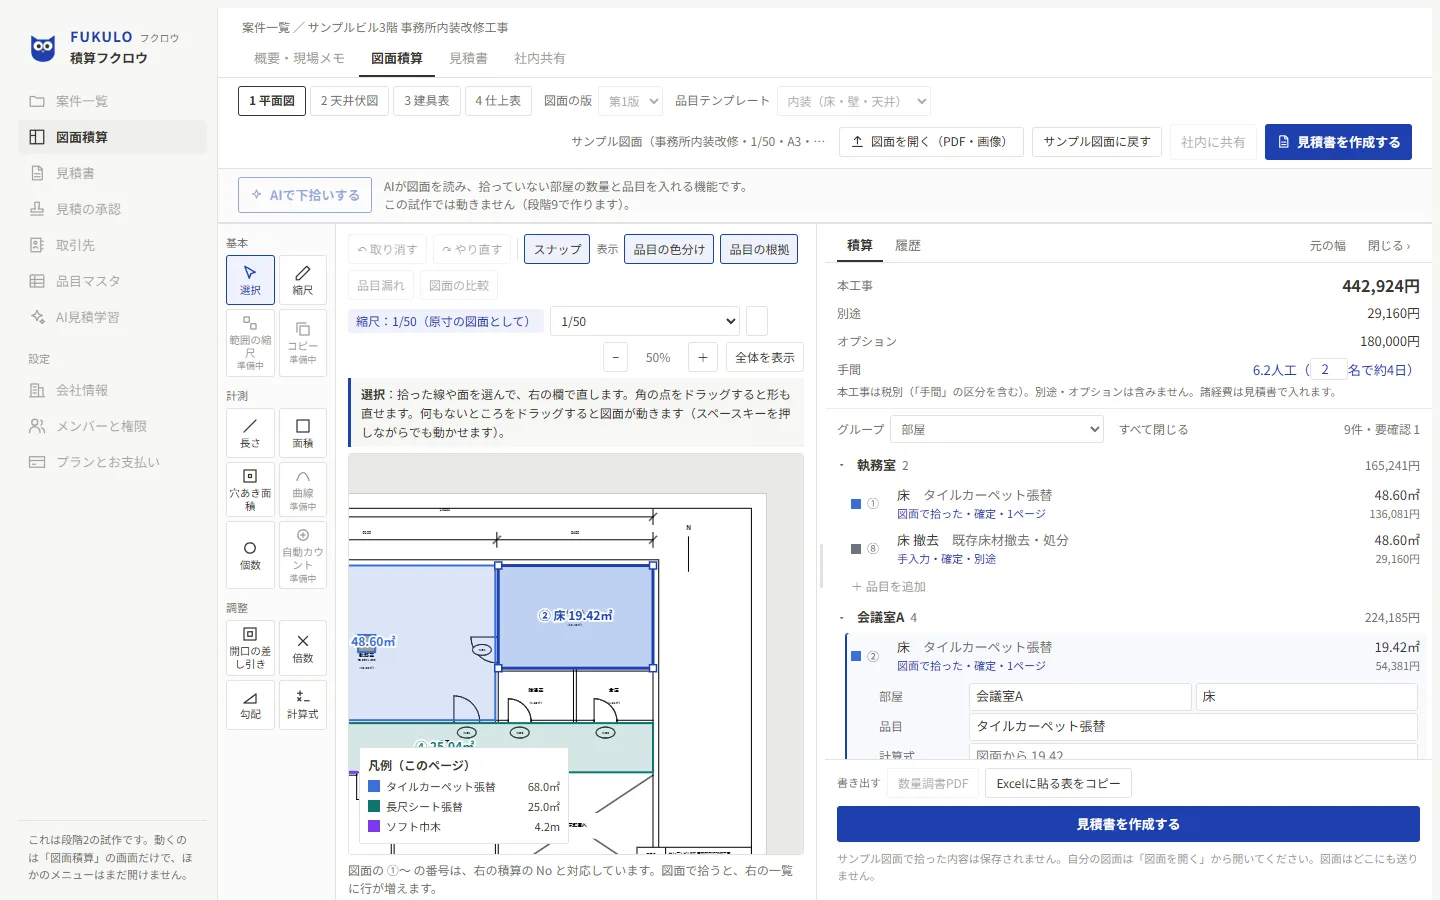Open the グループ 部屋 dropdown
The width and height of the screenshot is (1440, 900).
(997, 429)
